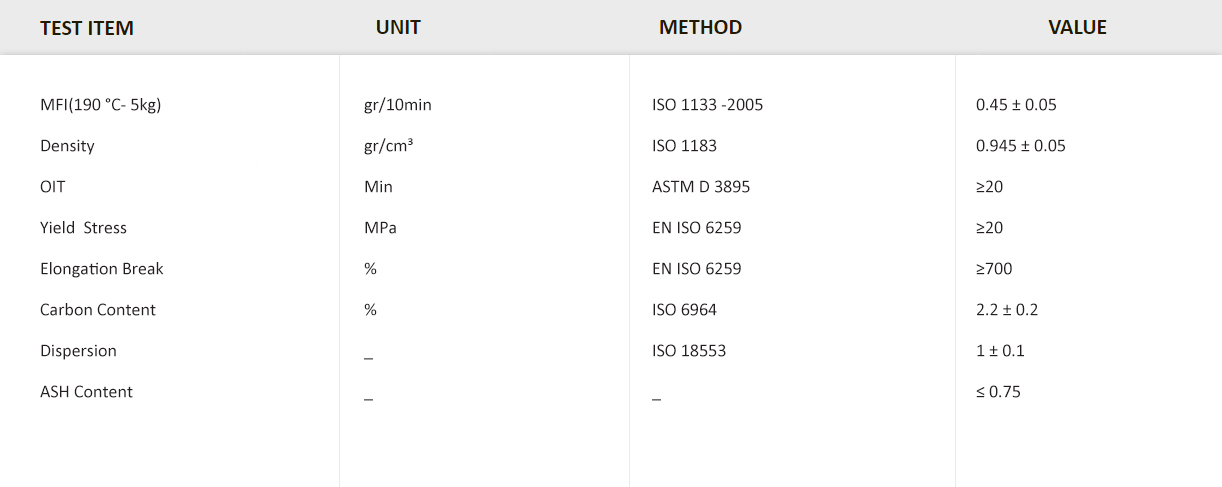The height and width of the screenshot is (487, 1222).
Task: Select the Carbon Content row label
Action: pos(97,310)
